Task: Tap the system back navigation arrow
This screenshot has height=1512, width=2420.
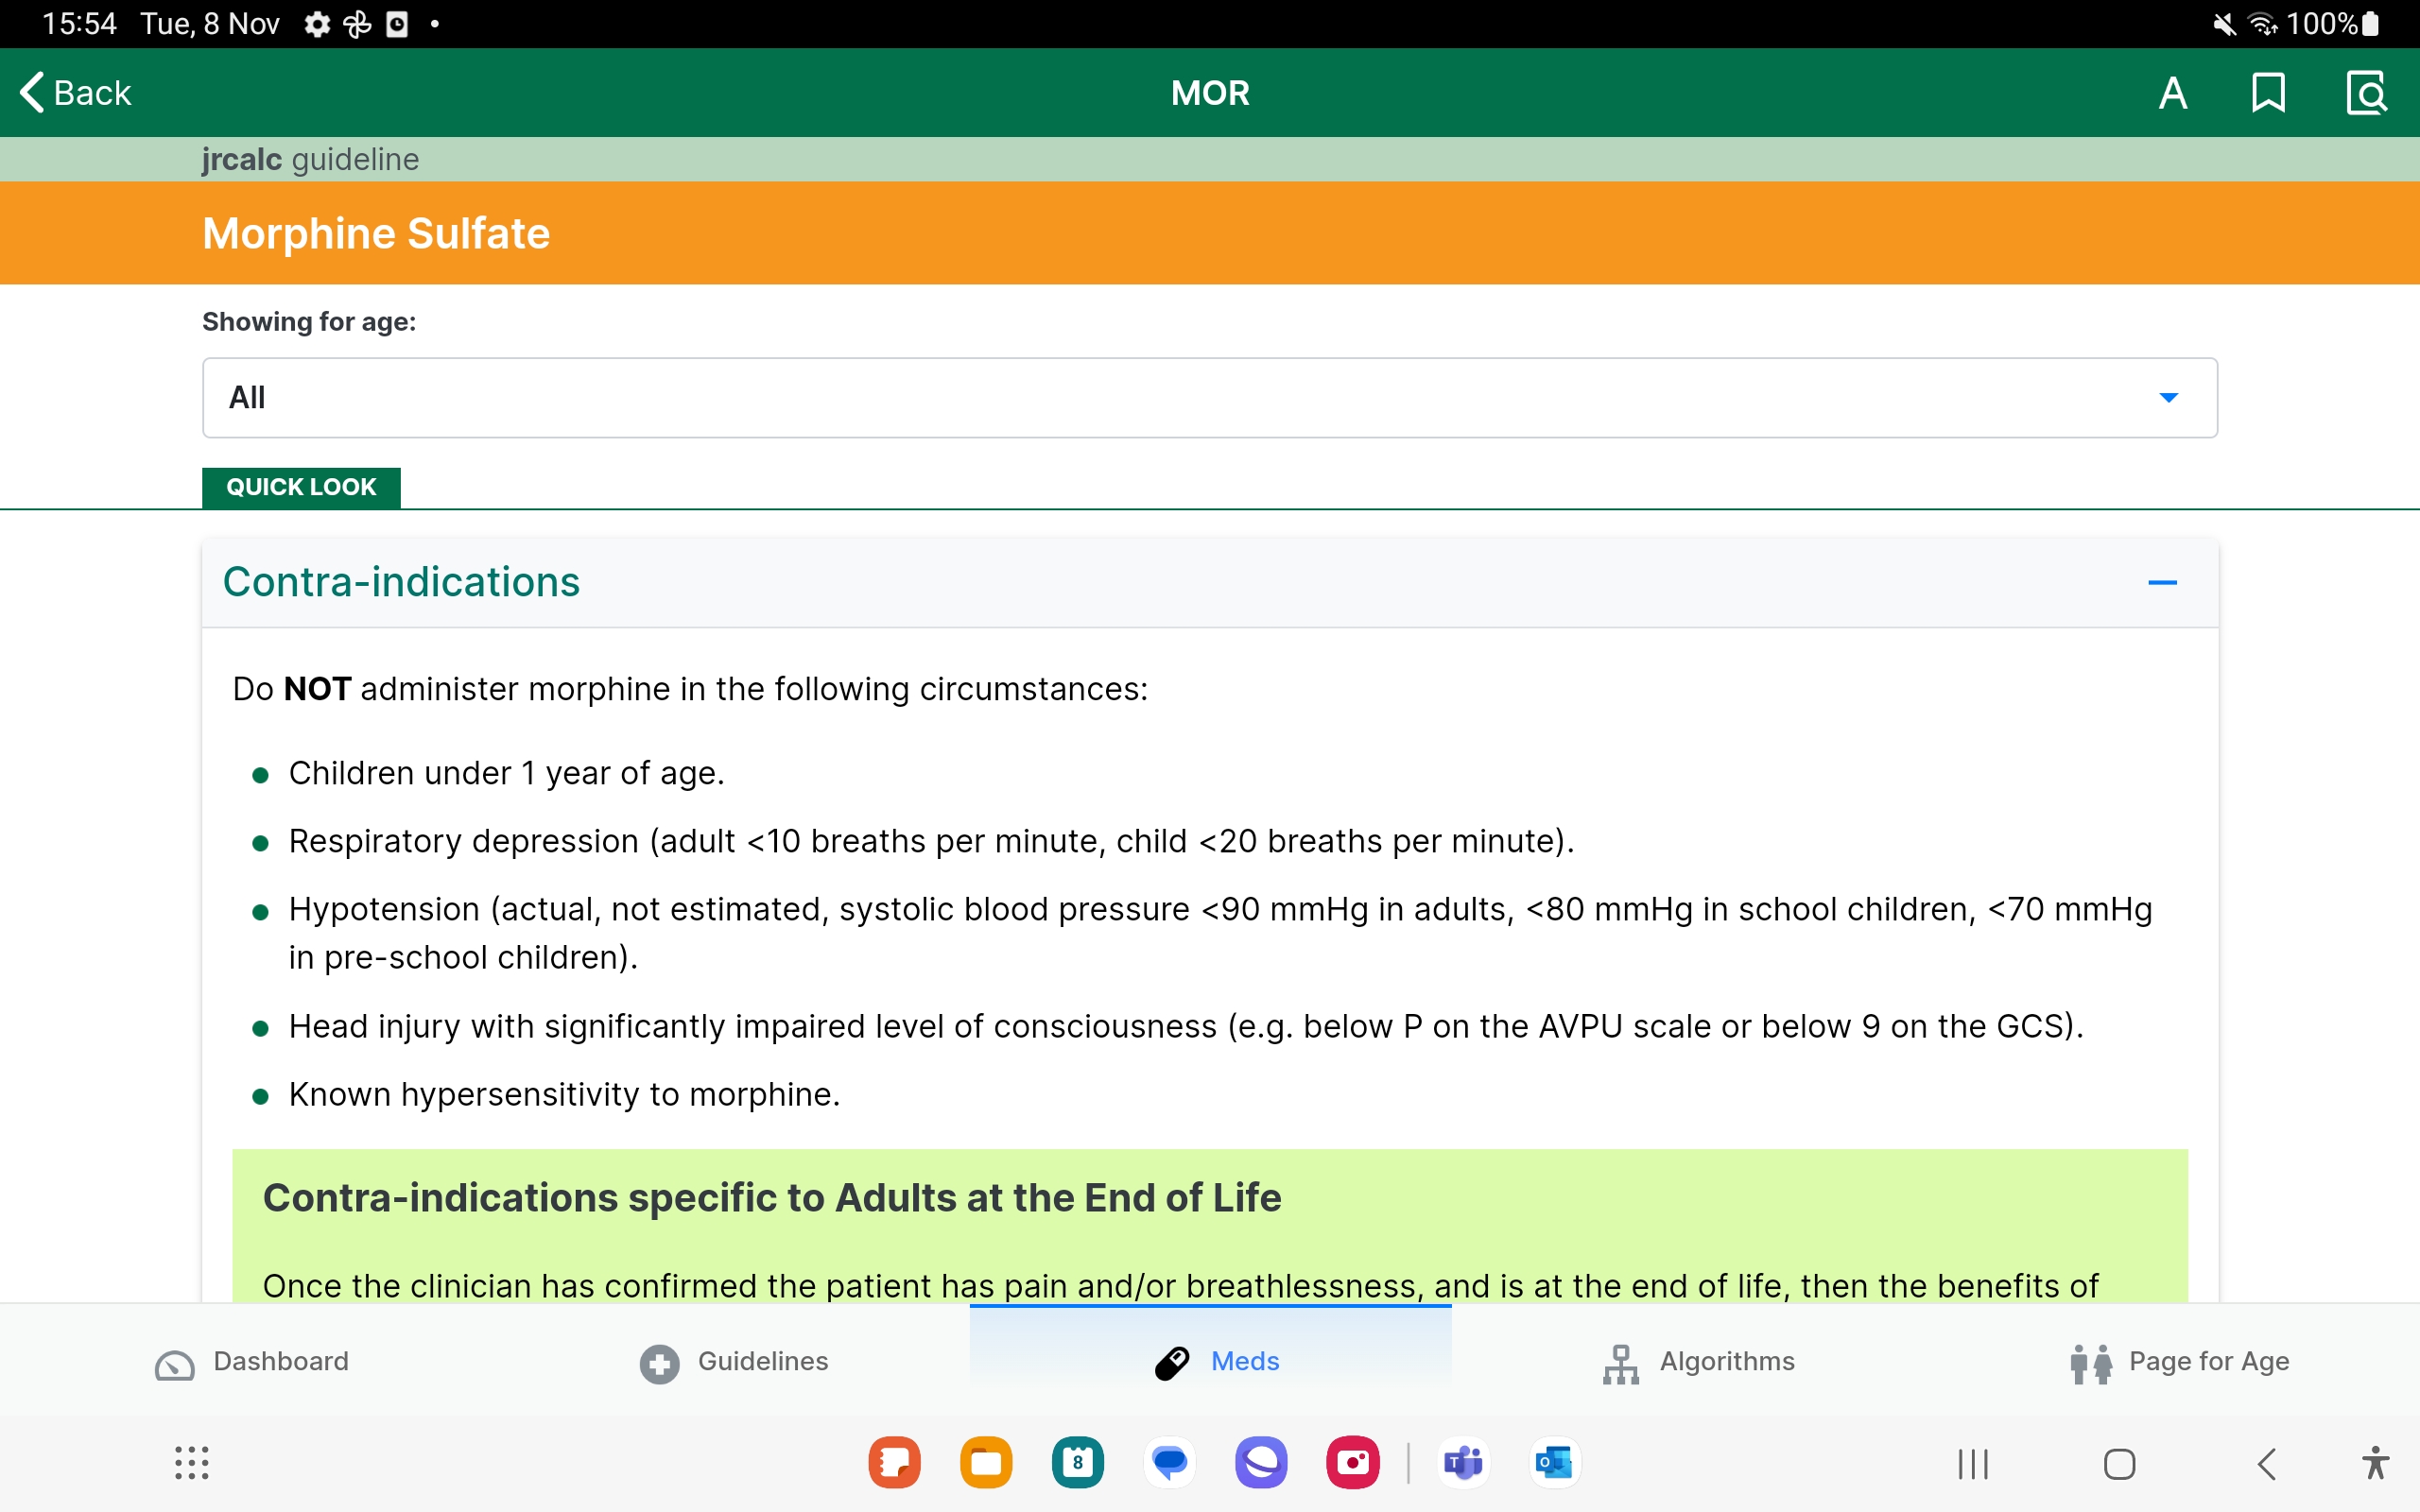Action: pos(2267,1464)
